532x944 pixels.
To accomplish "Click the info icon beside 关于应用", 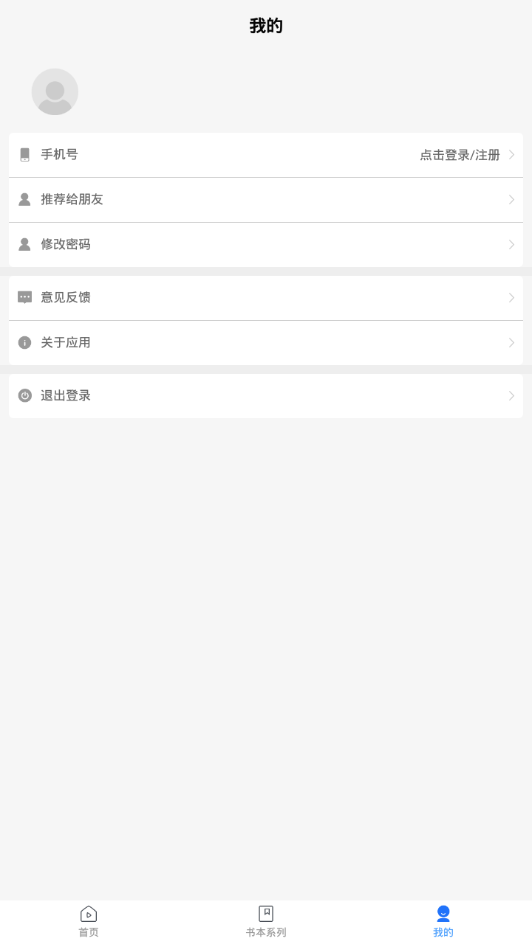I will tap(25, 343).
